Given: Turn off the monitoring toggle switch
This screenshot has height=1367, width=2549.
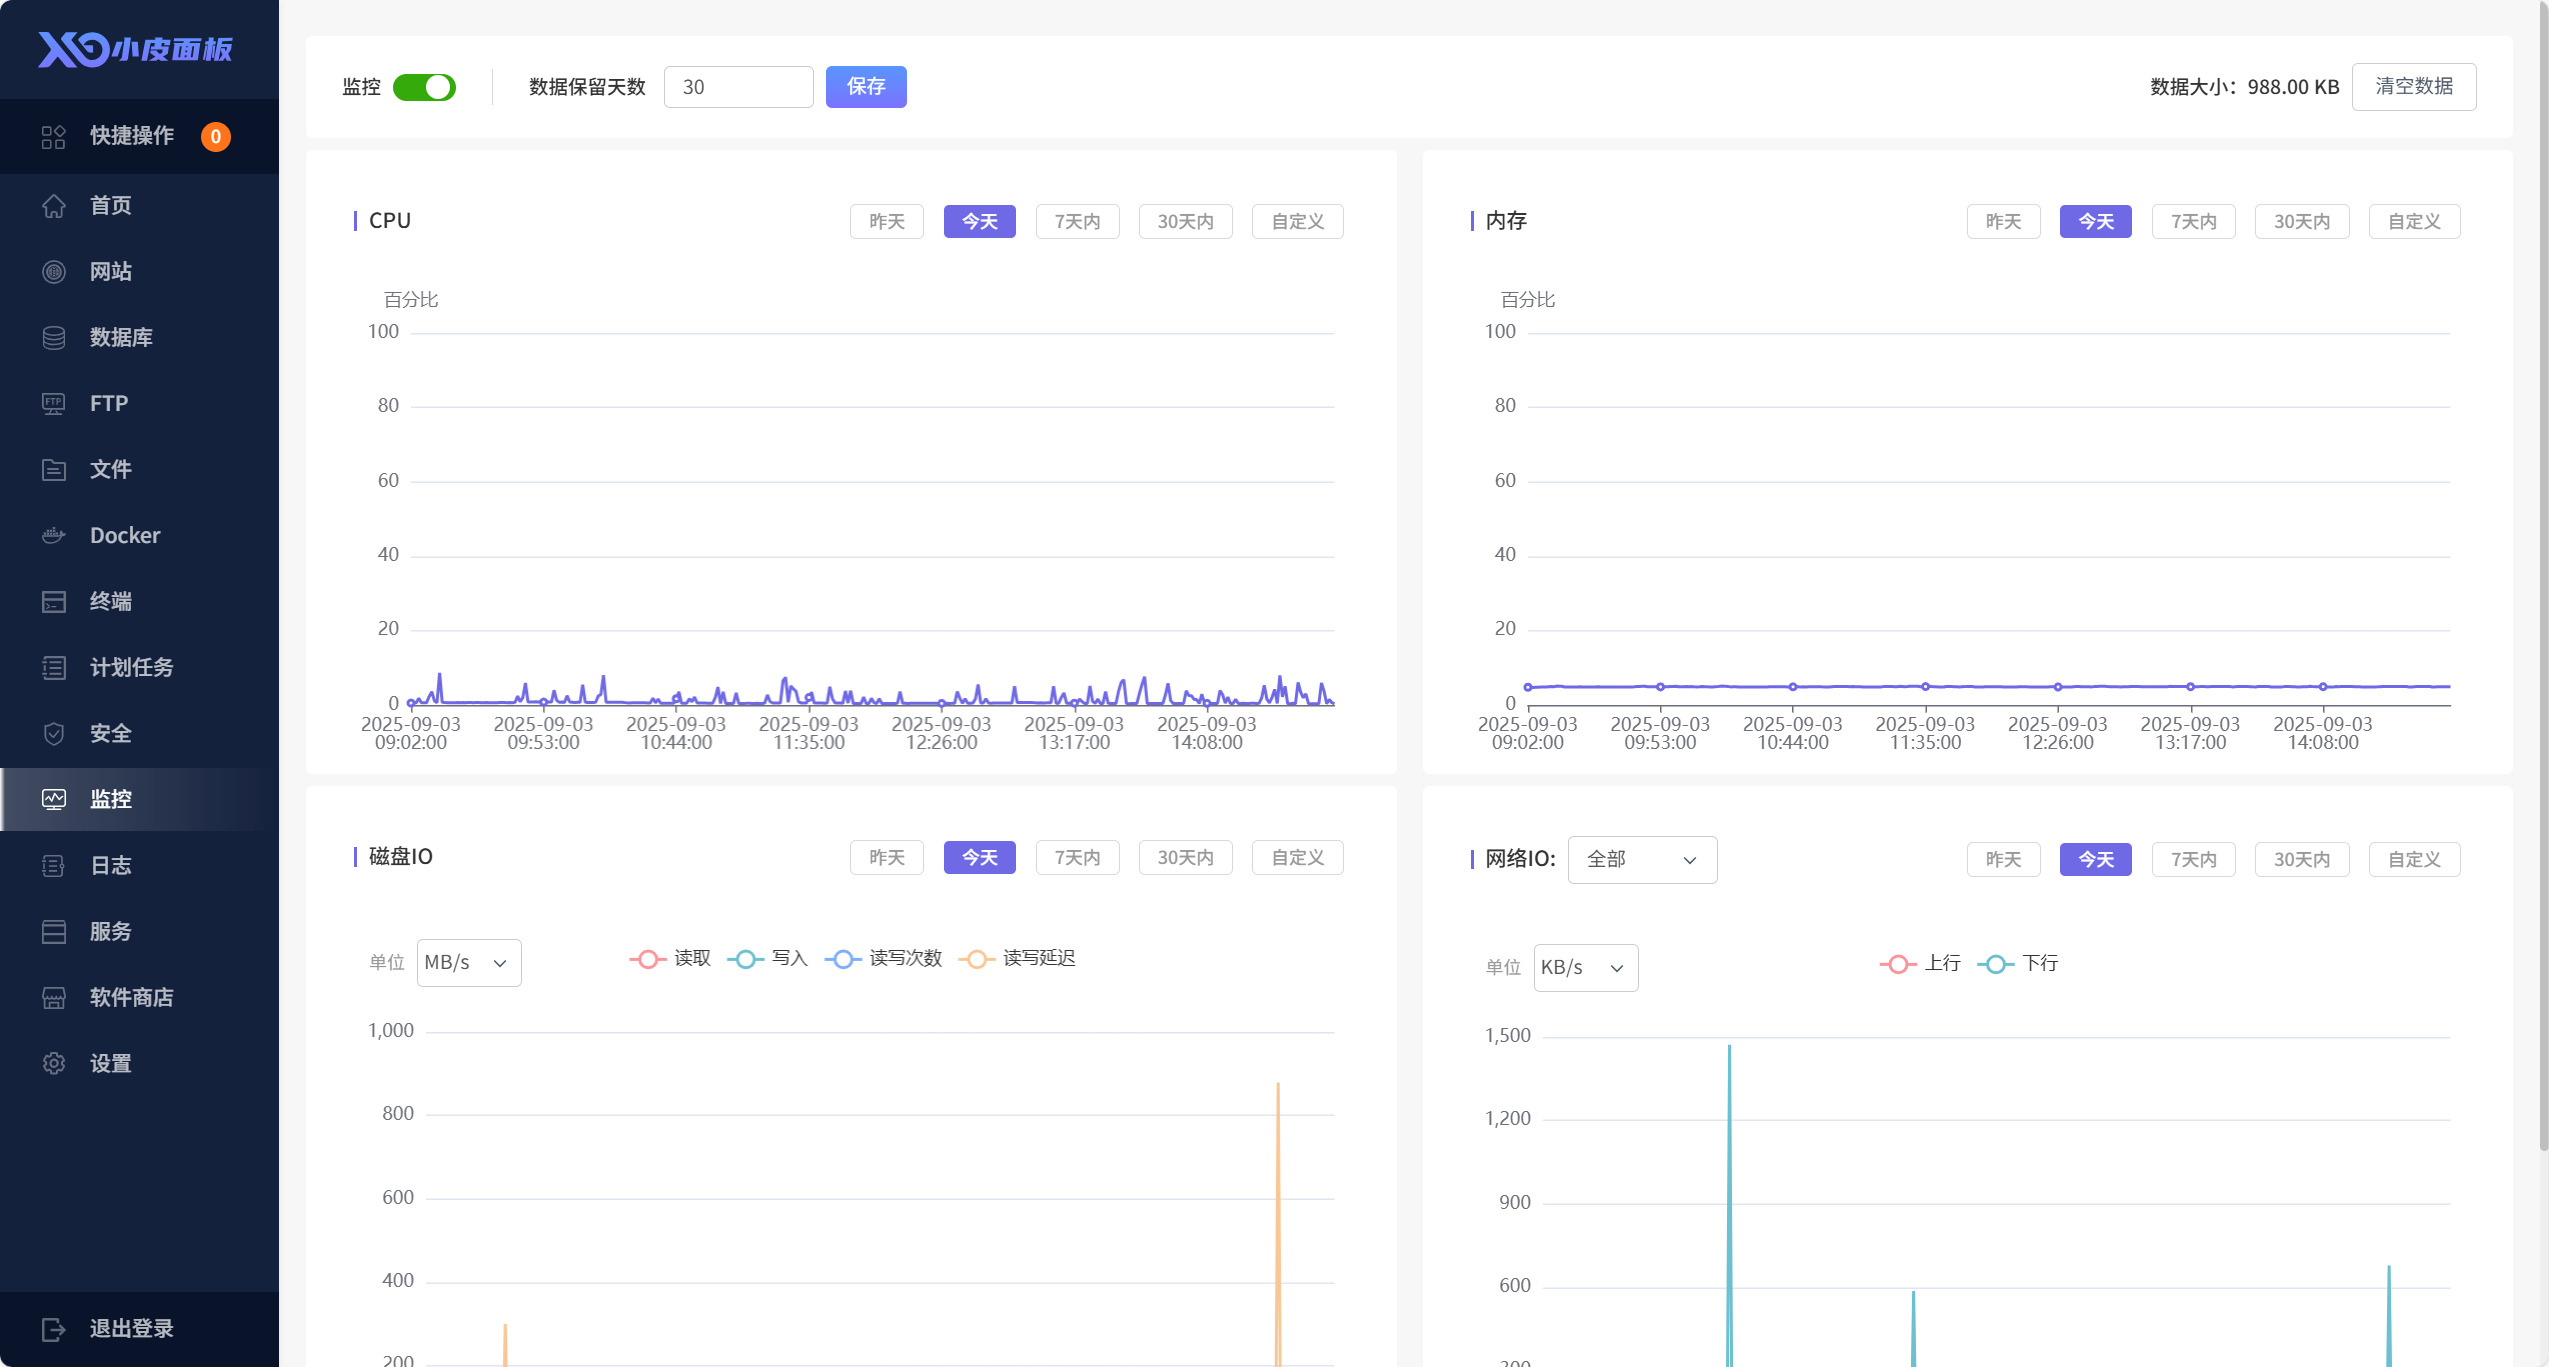Looking at the screenshot, I should (x=424, y=87).
